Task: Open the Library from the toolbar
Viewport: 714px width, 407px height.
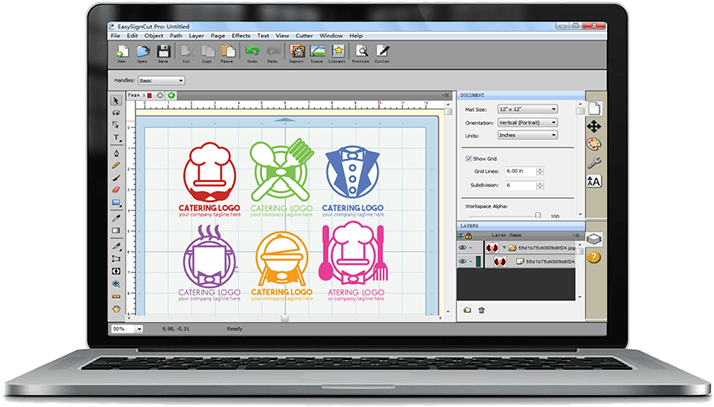Action: pyautogui.click(x=339, y=51)
